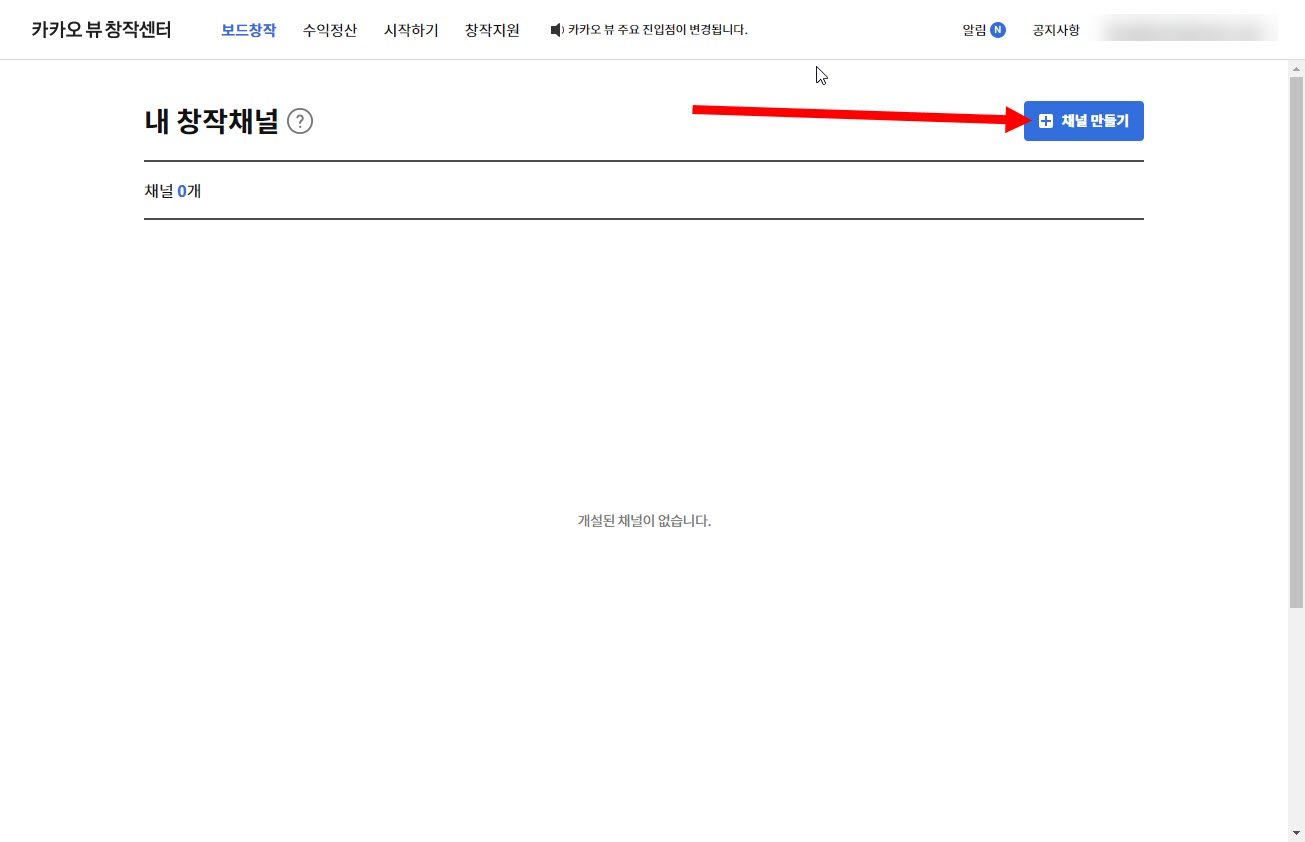Click the blue N badge beside 알림
The width and height of the screenshot is (1305, 842).
pyautogui.click(x=998, y=30)
